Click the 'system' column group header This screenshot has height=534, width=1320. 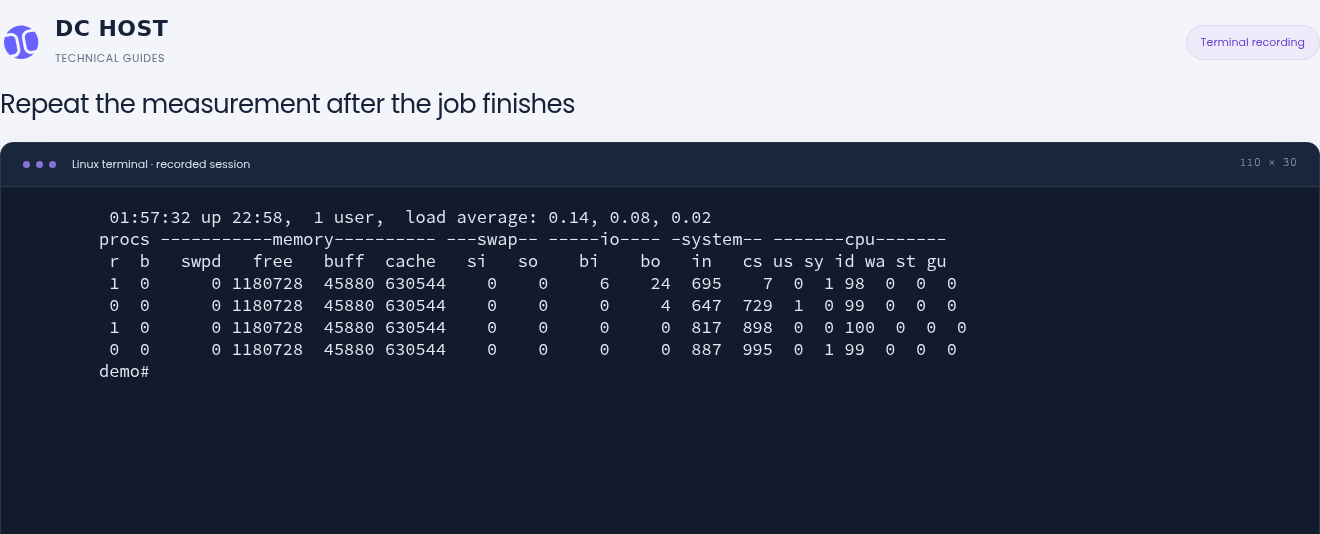pyautogui.click(x=716, y=239)
